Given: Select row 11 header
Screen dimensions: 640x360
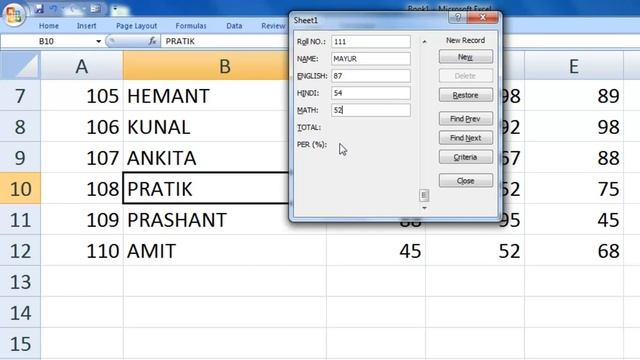Looking at the screenshot, I should pyautogui.click(x=20, y=220).
